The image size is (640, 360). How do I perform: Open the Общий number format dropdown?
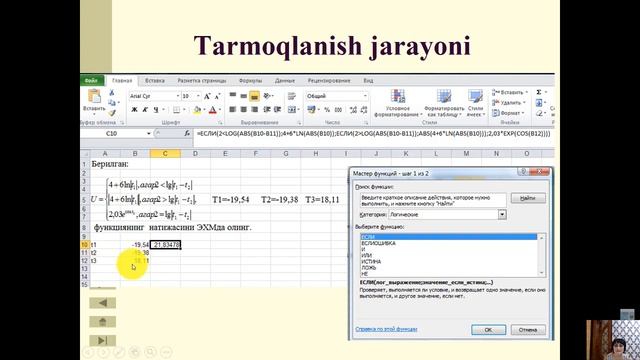(365, 96)
